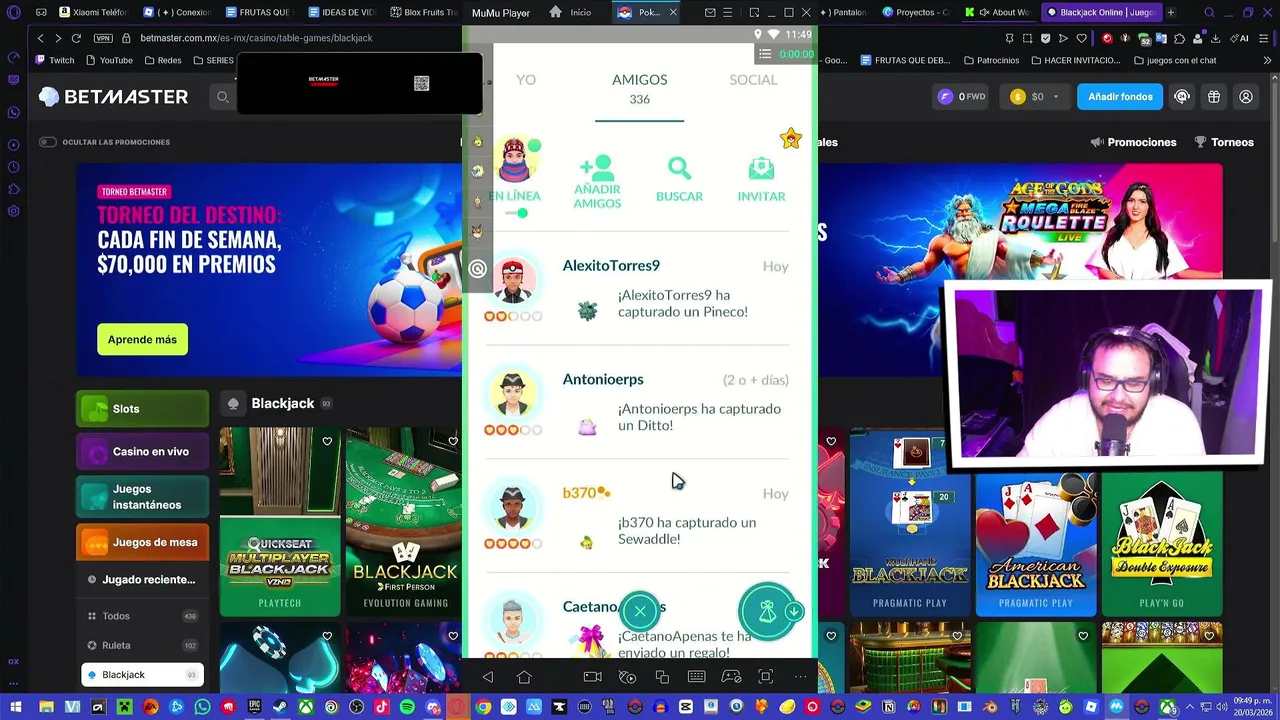Viewport: 1280px width, 720px height.
Task: Open YouTube bookmark
Action: pos(109,60)
